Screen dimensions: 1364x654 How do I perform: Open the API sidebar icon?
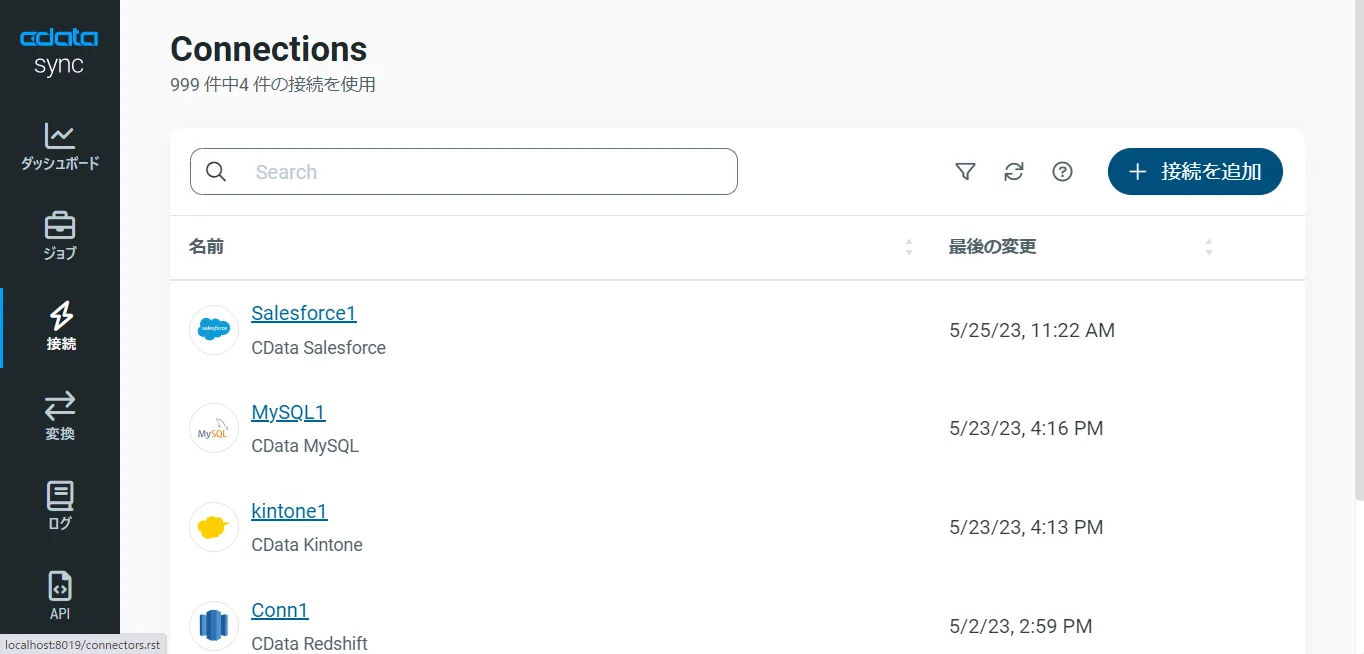click(x=60, y=596)
